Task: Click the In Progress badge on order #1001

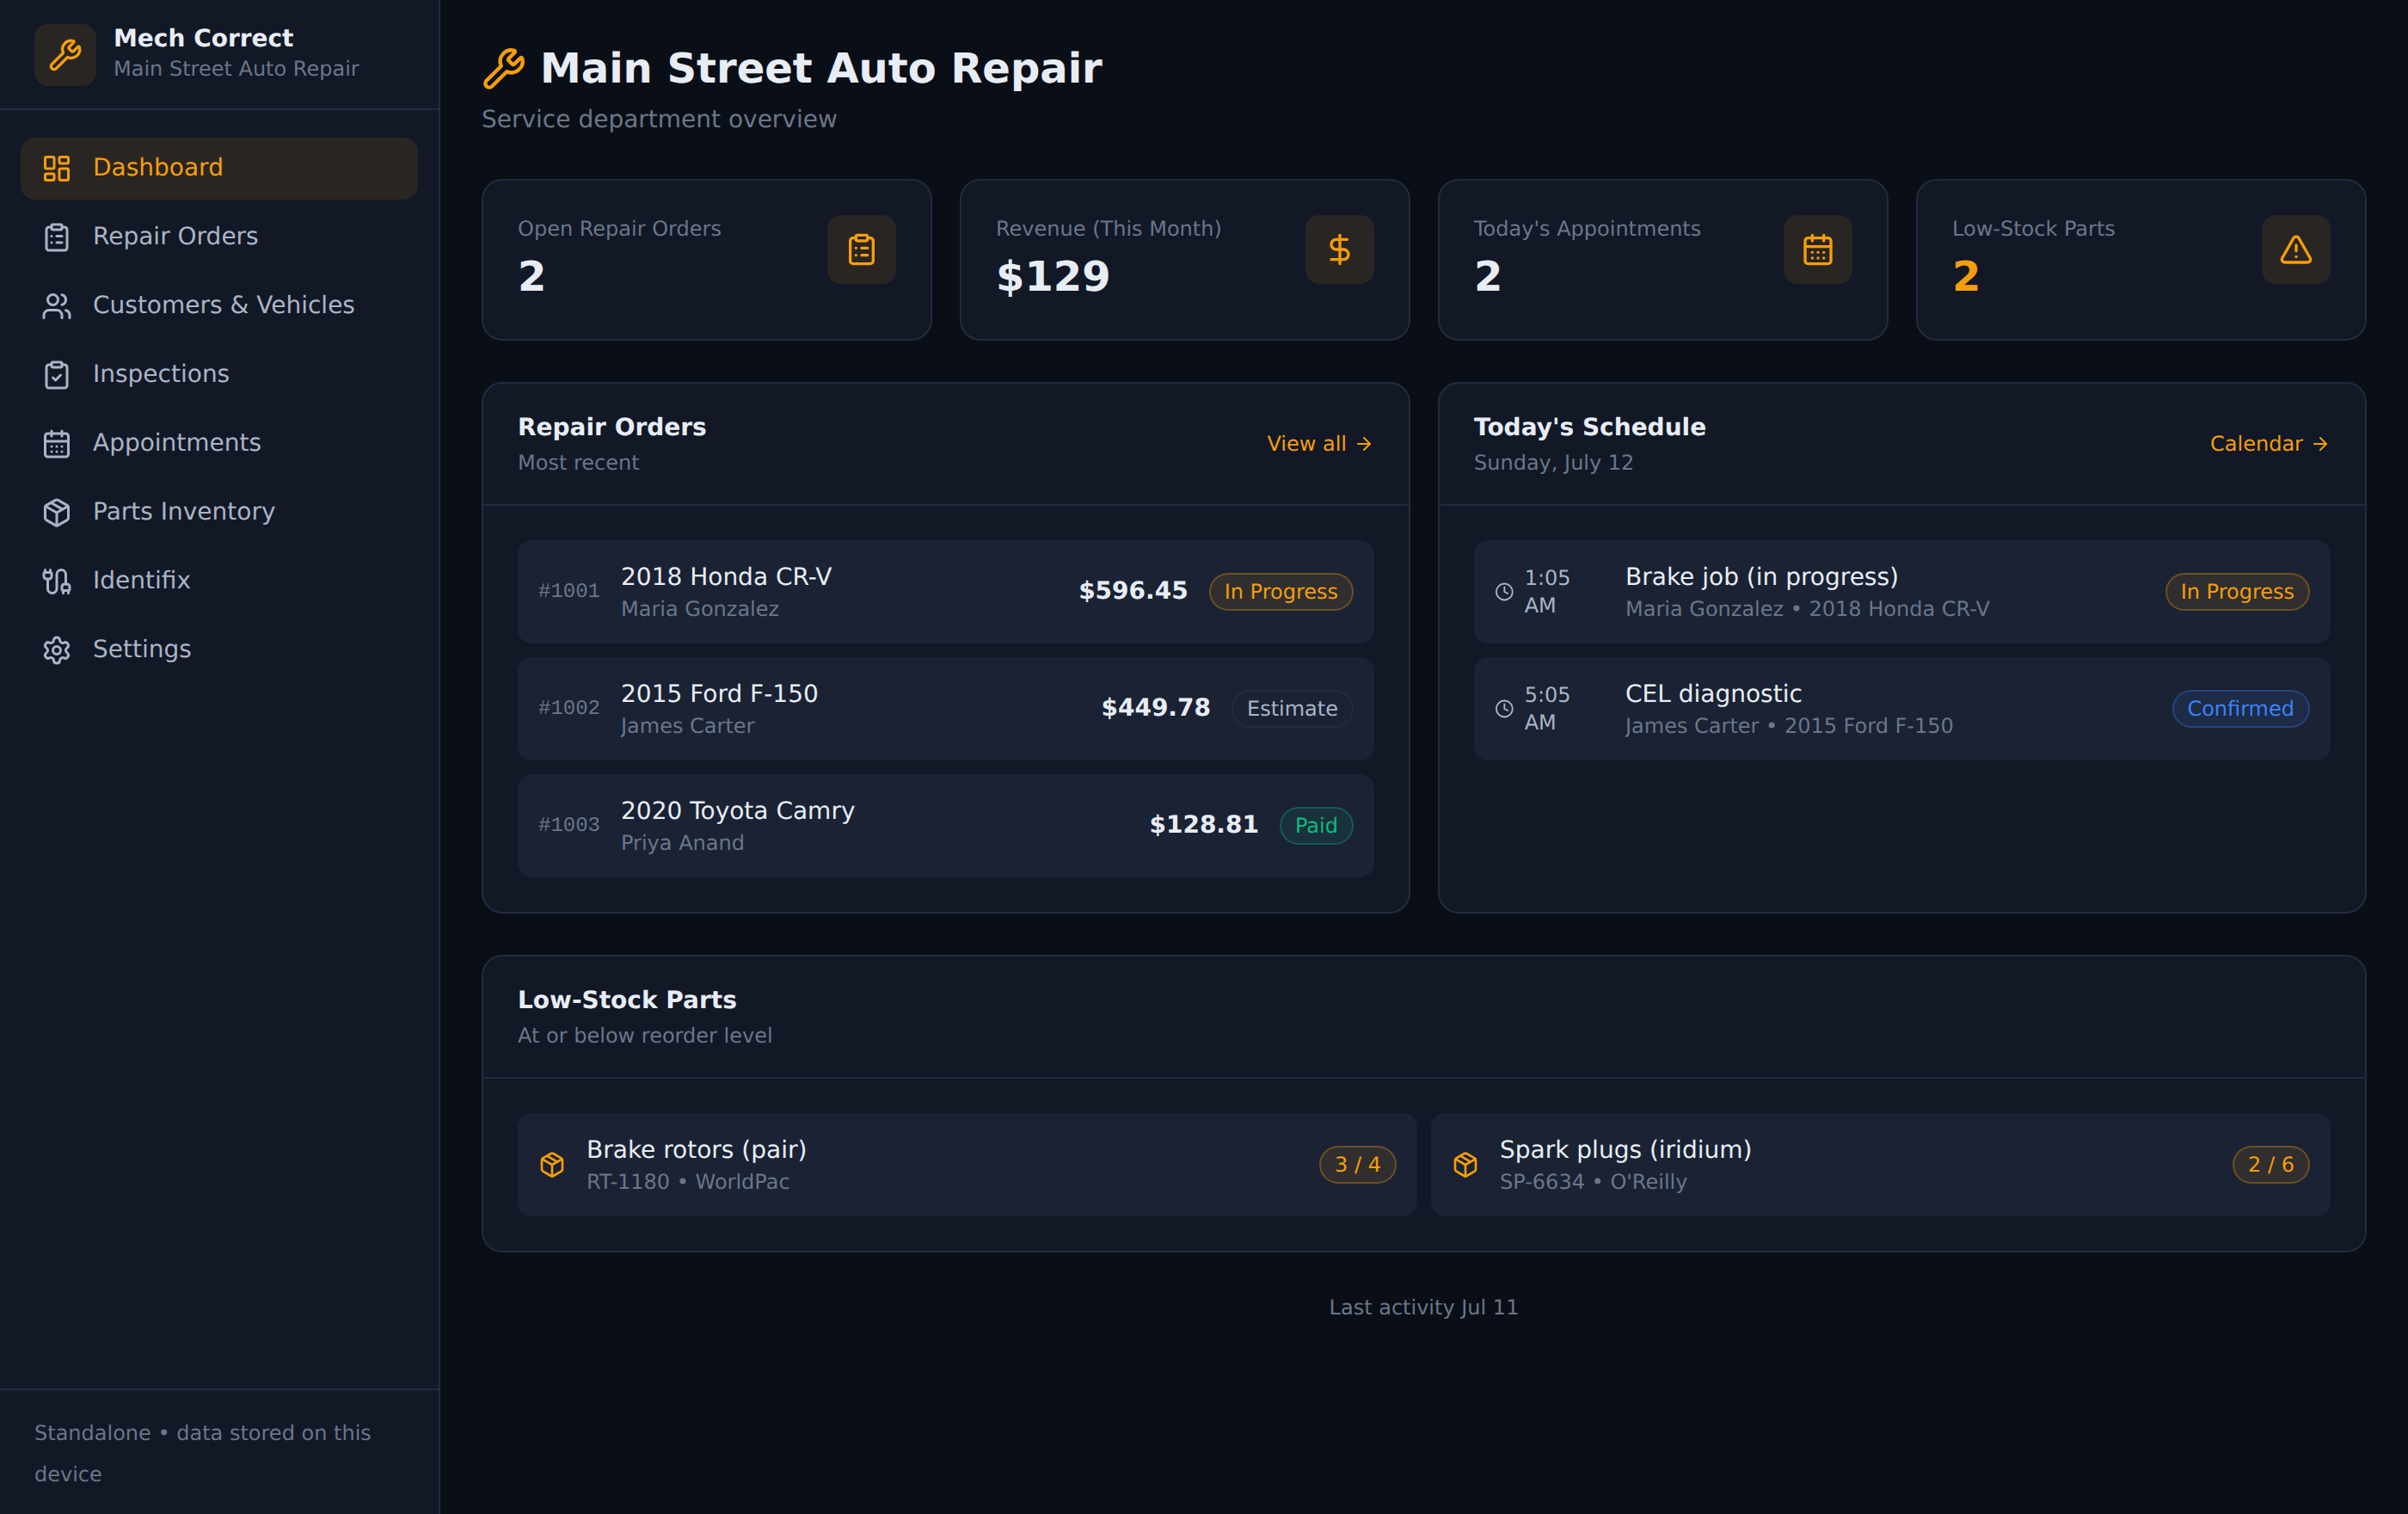Action: [x=1280, y=592]
